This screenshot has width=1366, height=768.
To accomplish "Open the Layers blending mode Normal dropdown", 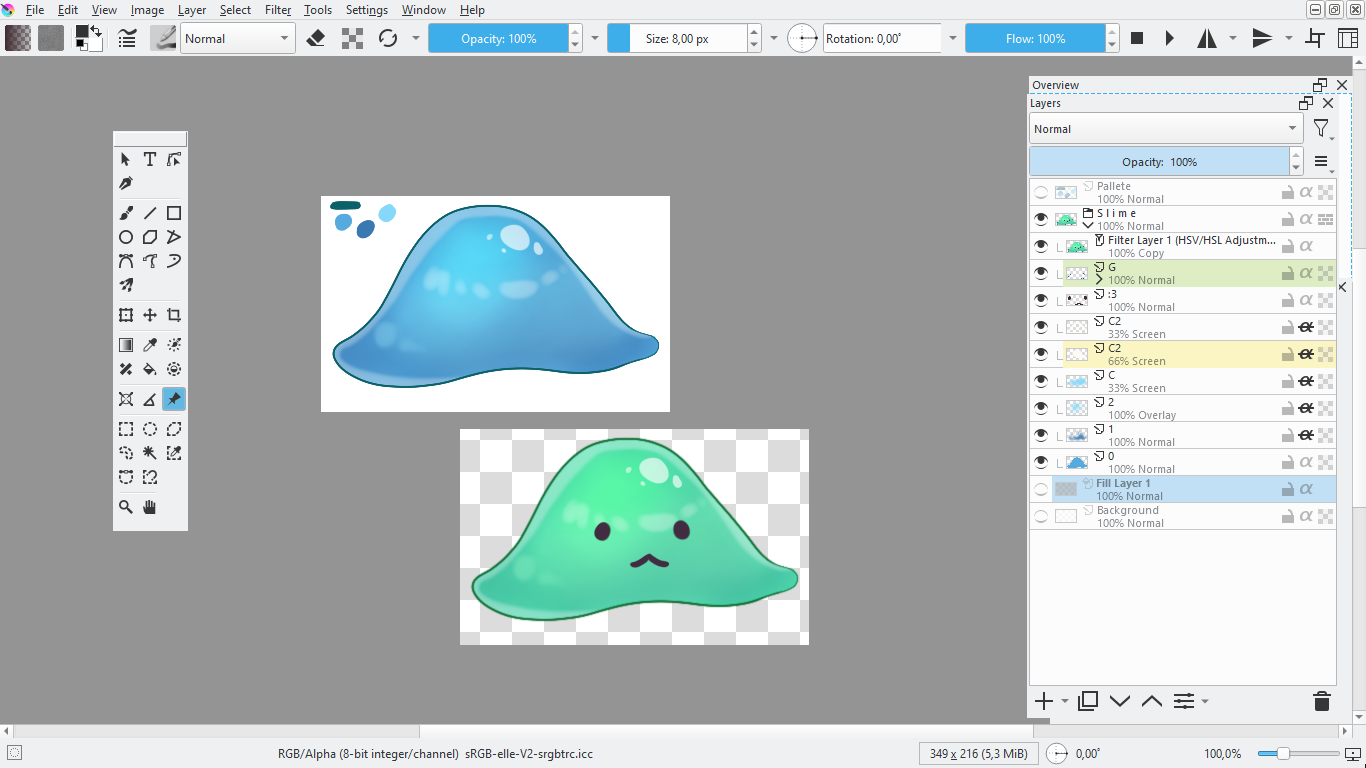I will (x=1166, y=129).
